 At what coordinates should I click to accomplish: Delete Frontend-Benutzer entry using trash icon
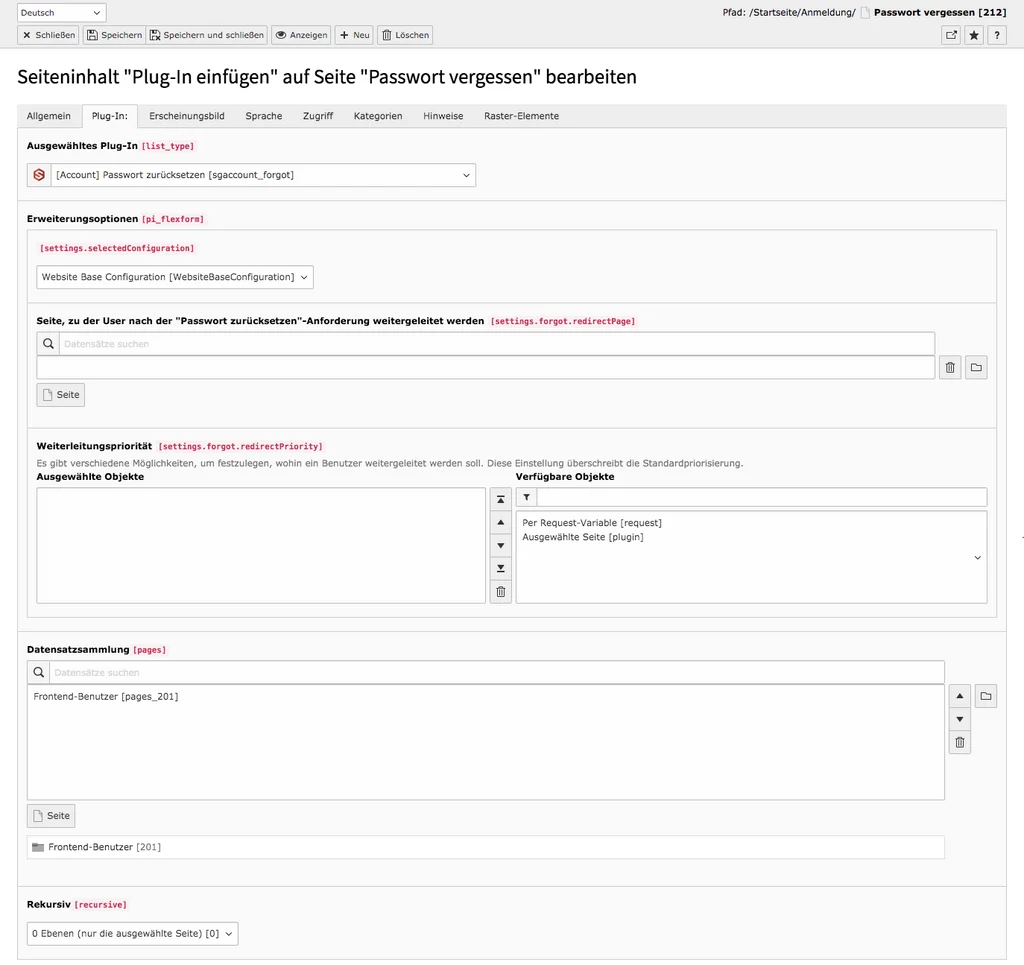[x=959, y=742]
